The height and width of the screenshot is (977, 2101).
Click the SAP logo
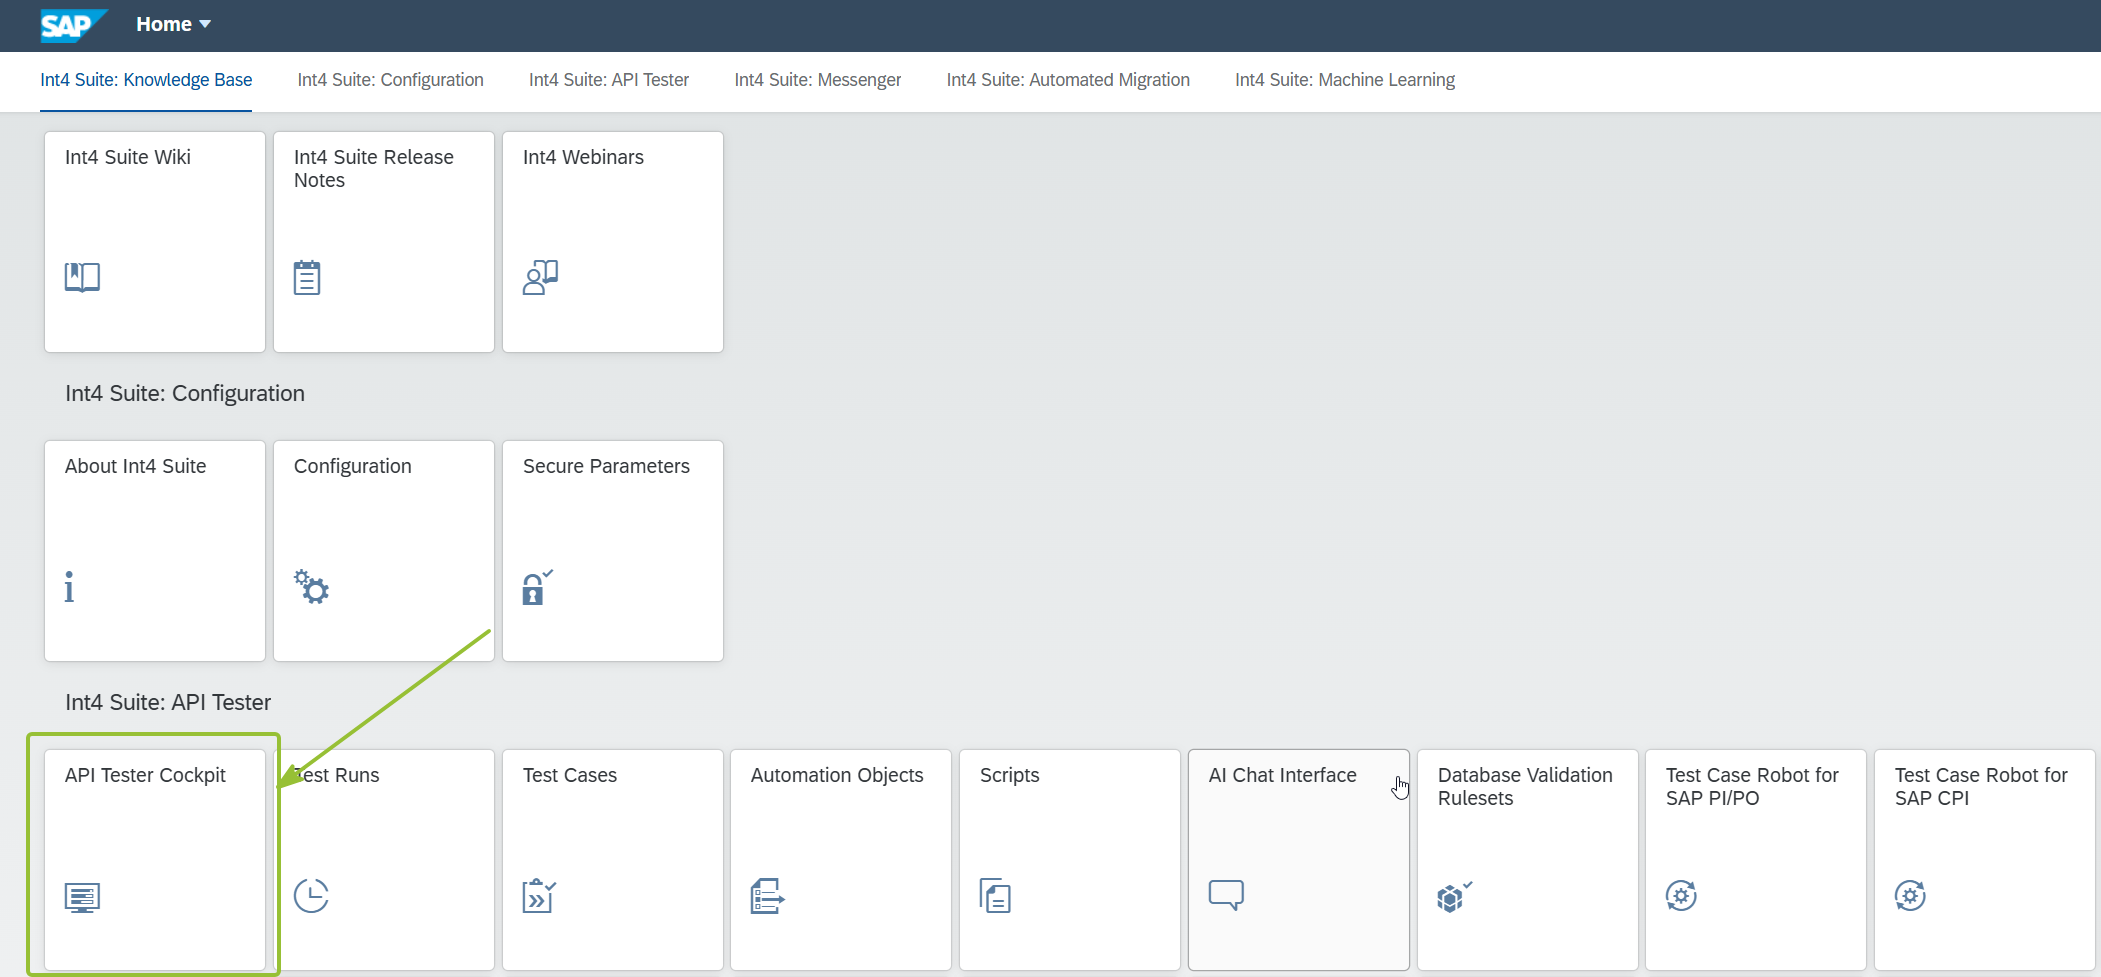click(x=72, y=25)
